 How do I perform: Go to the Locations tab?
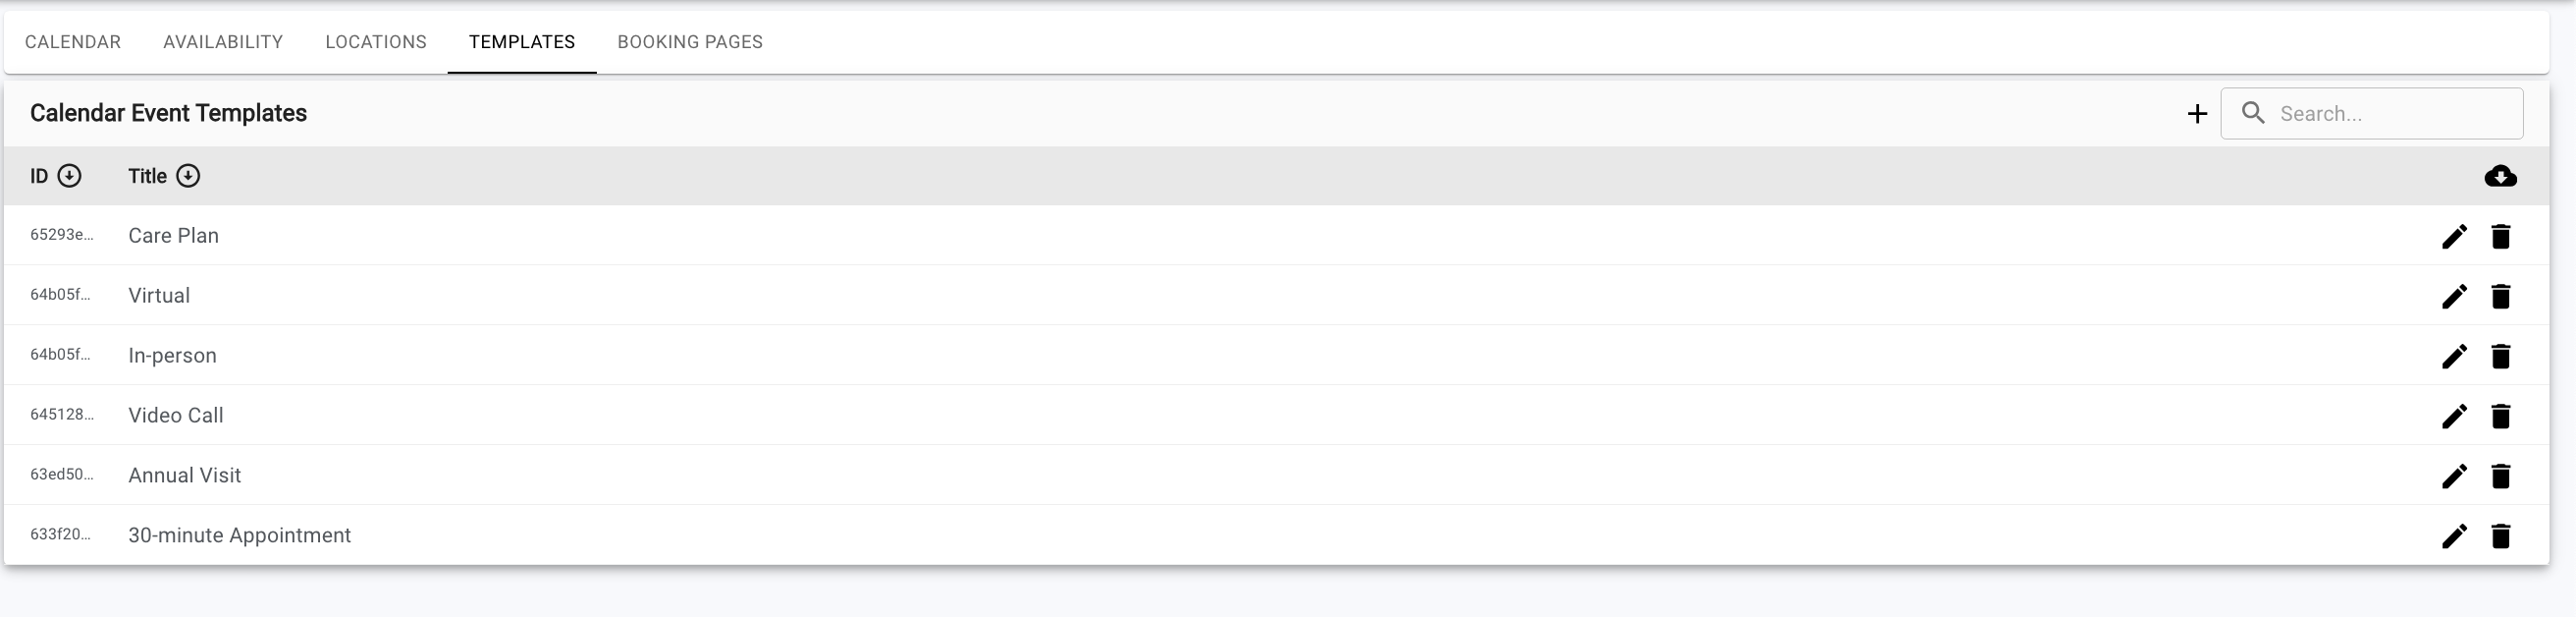[376, 42]
